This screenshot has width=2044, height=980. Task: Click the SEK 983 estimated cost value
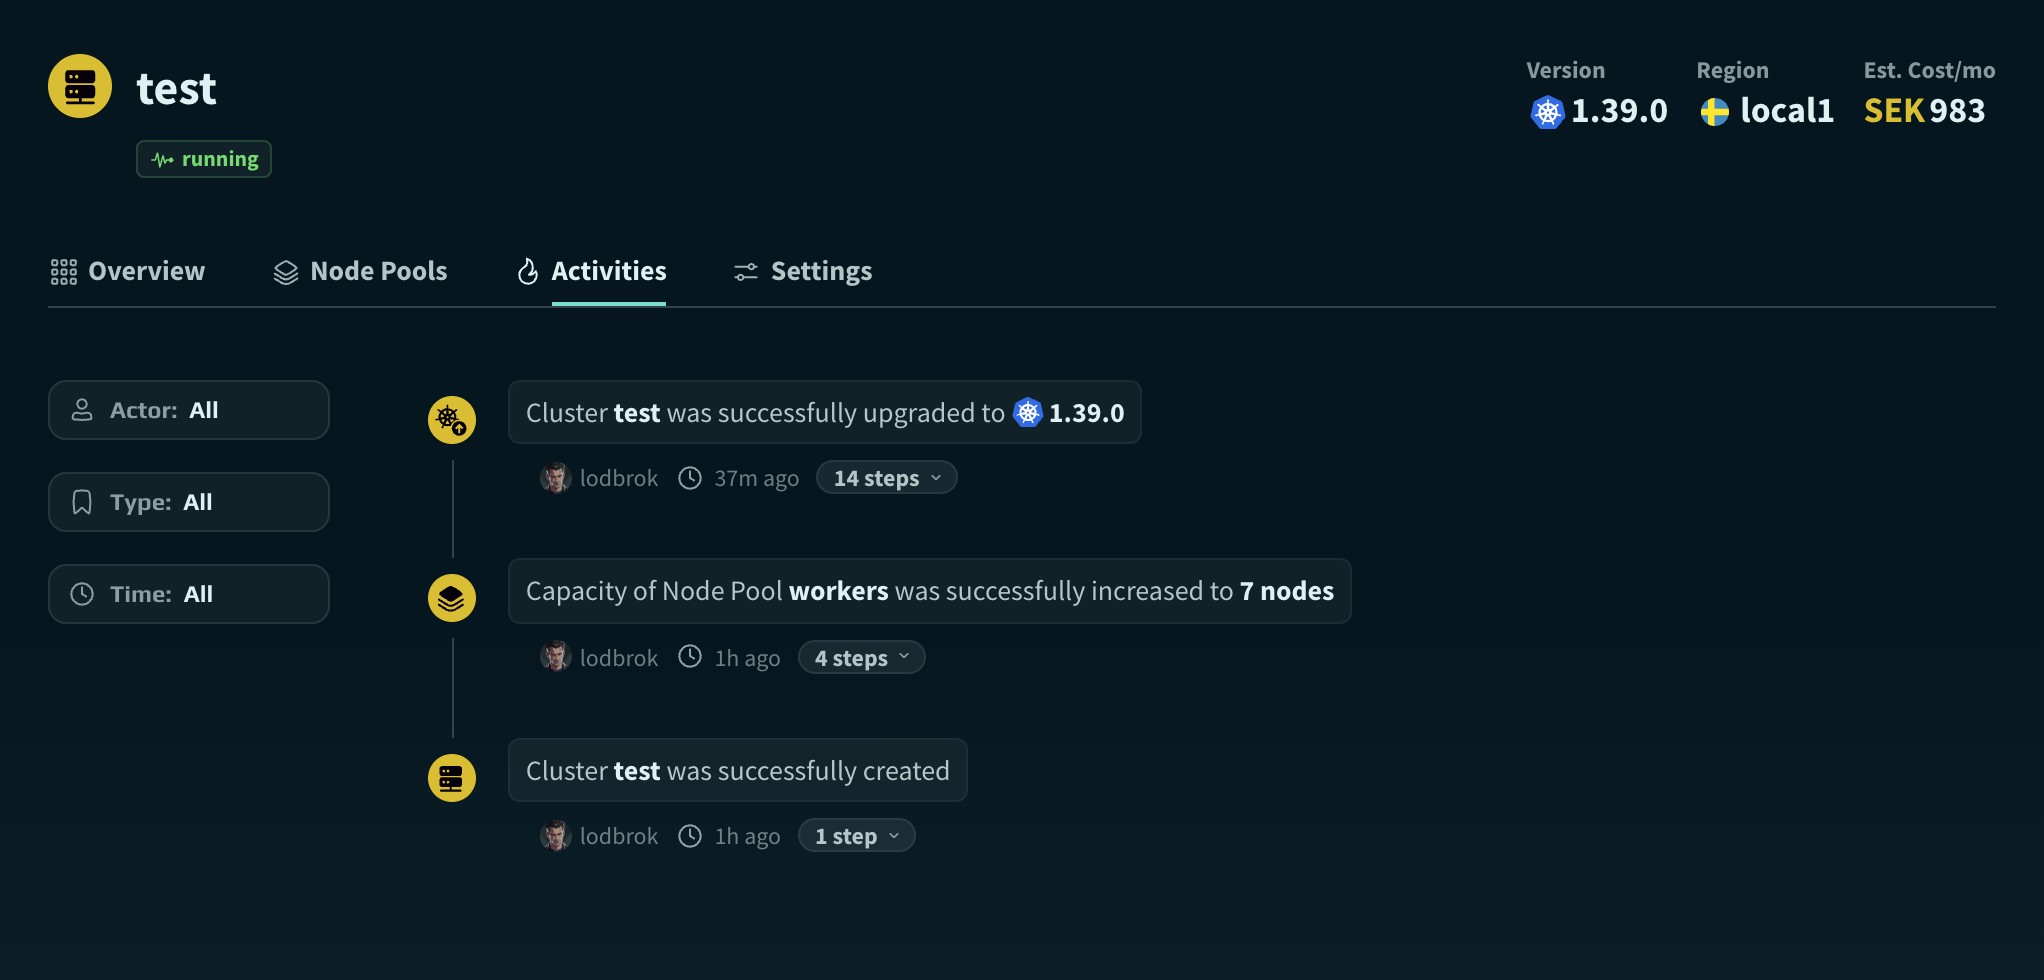tap(1924, 111)
